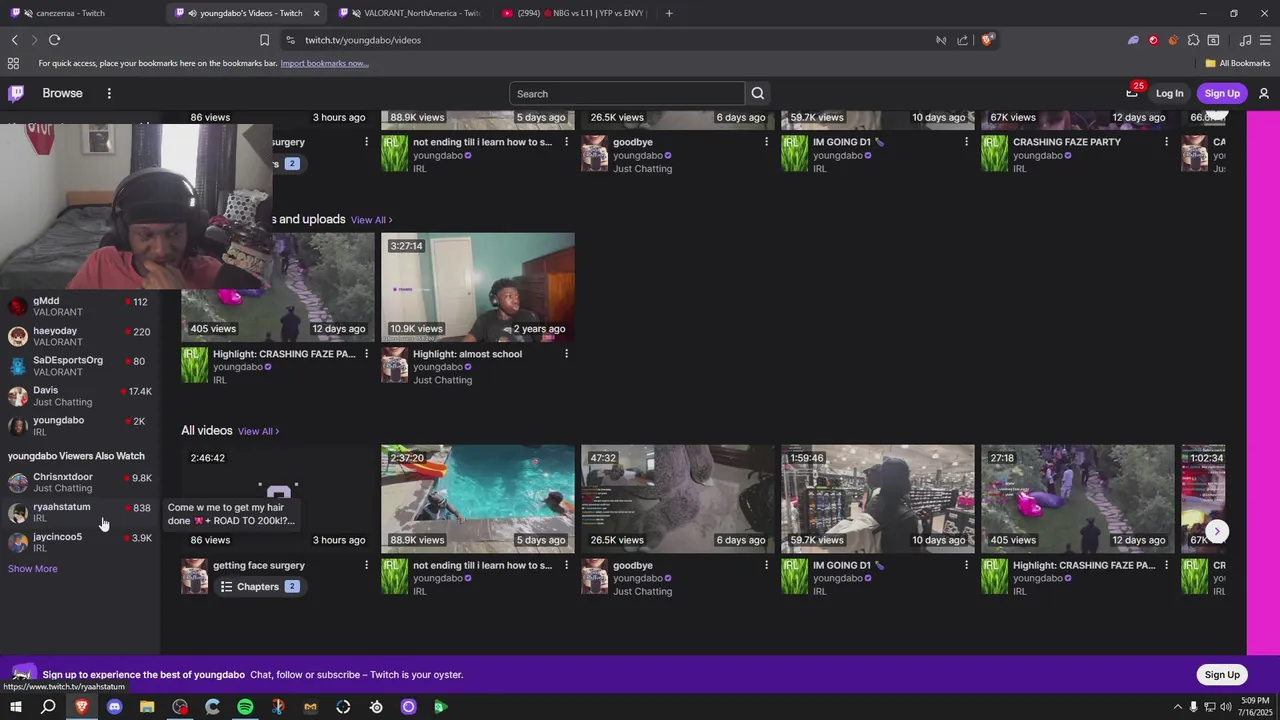Click the volume speaker tray icon
The height and width of the screenshot is (720, 1280).
[1227, 707]
